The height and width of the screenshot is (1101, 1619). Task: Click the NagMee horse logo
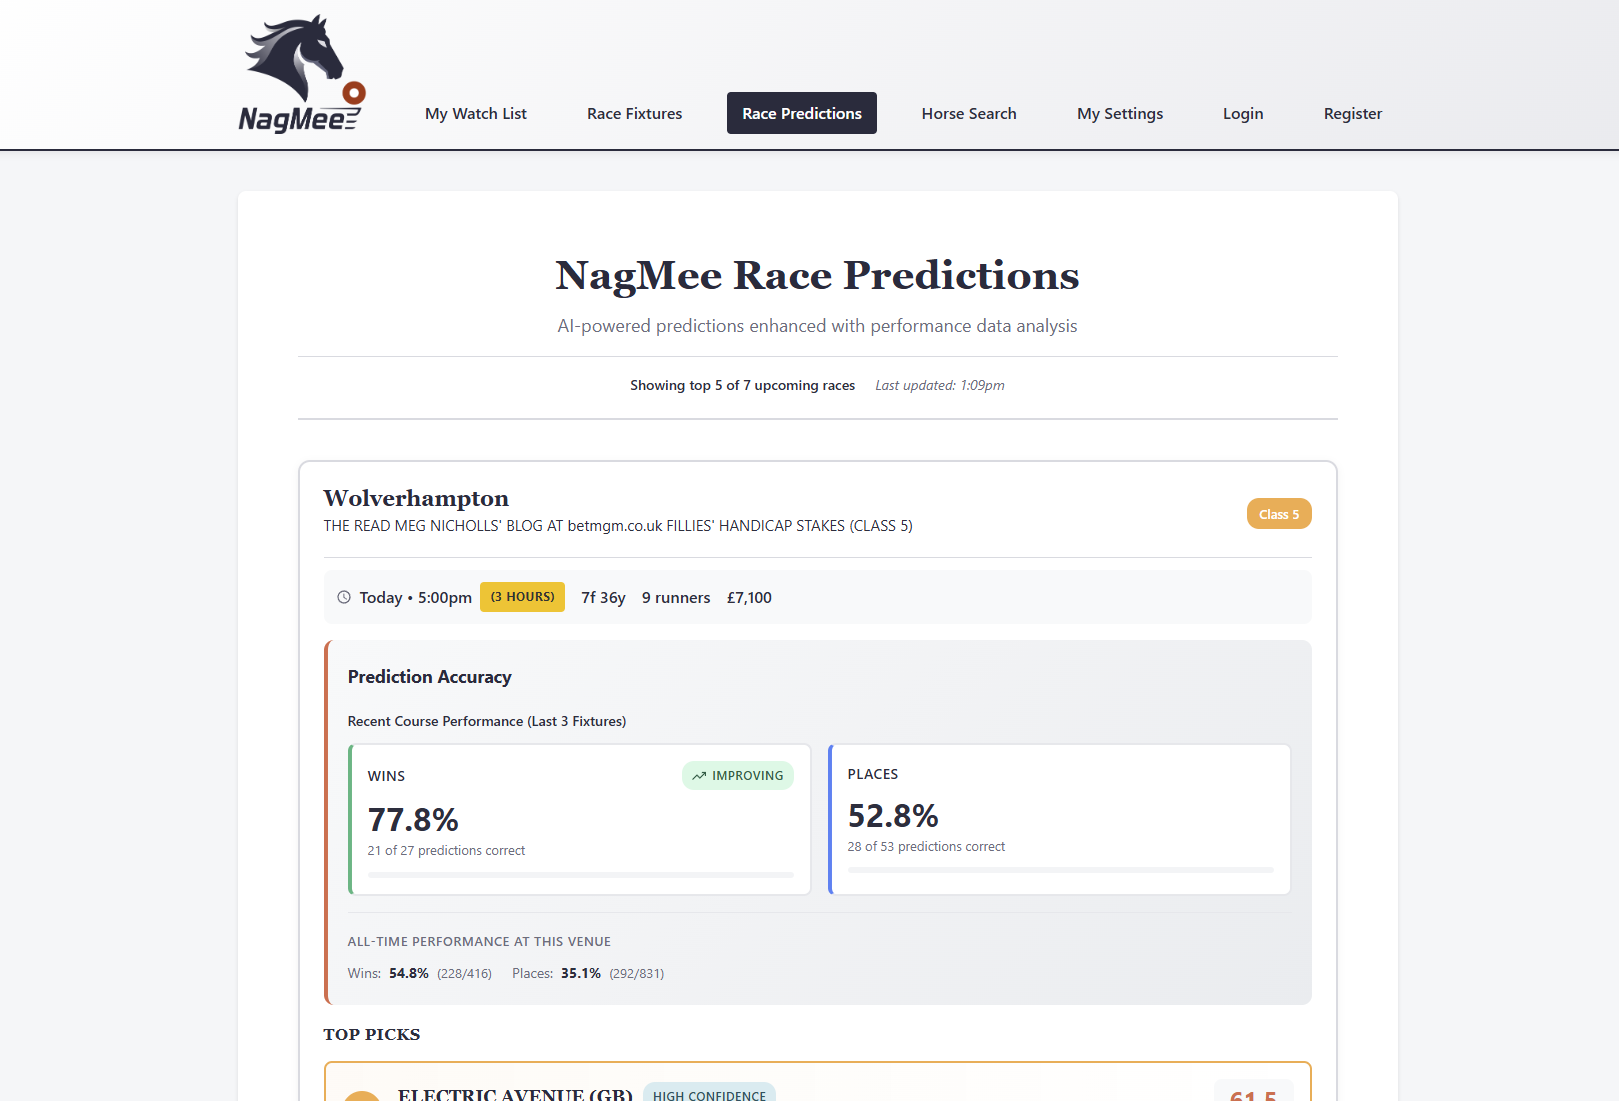click(301, 75)
